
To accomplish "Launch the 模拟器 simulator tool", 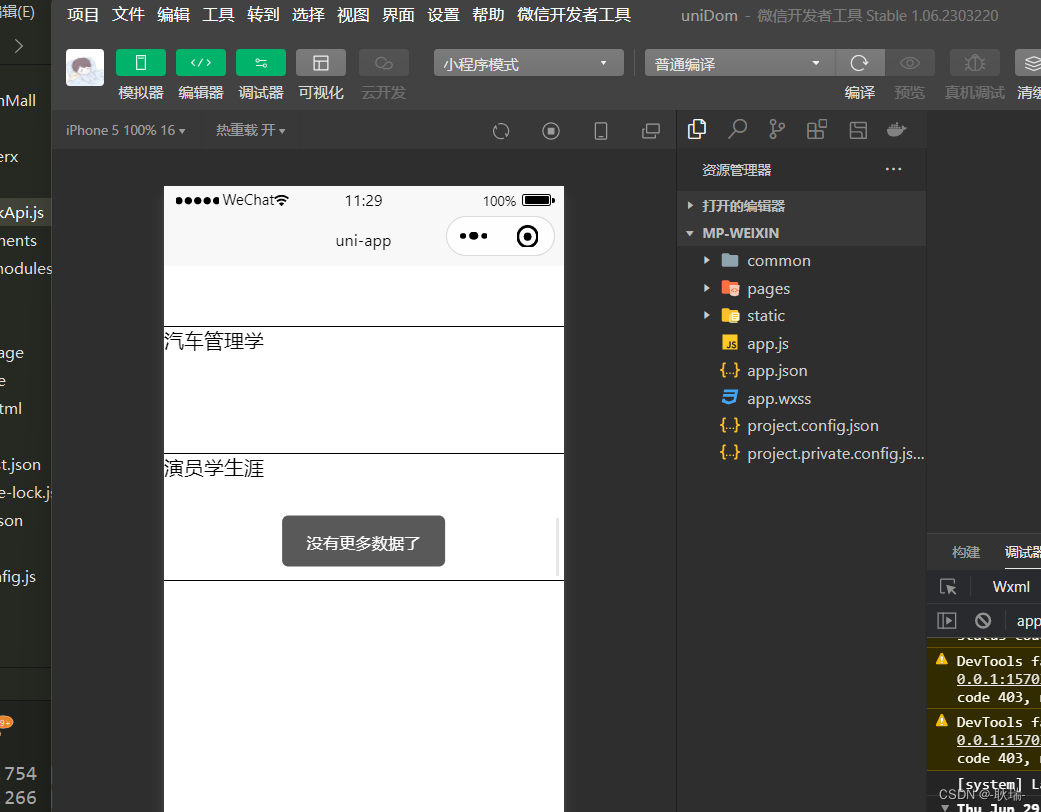I will click(140, 62).
